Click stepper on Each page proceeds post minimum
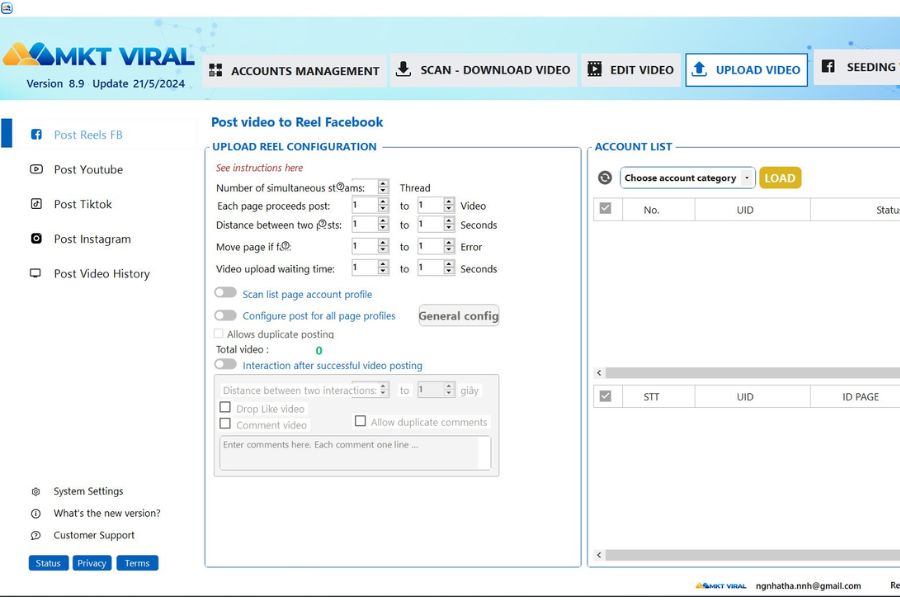 coord(383,205)
